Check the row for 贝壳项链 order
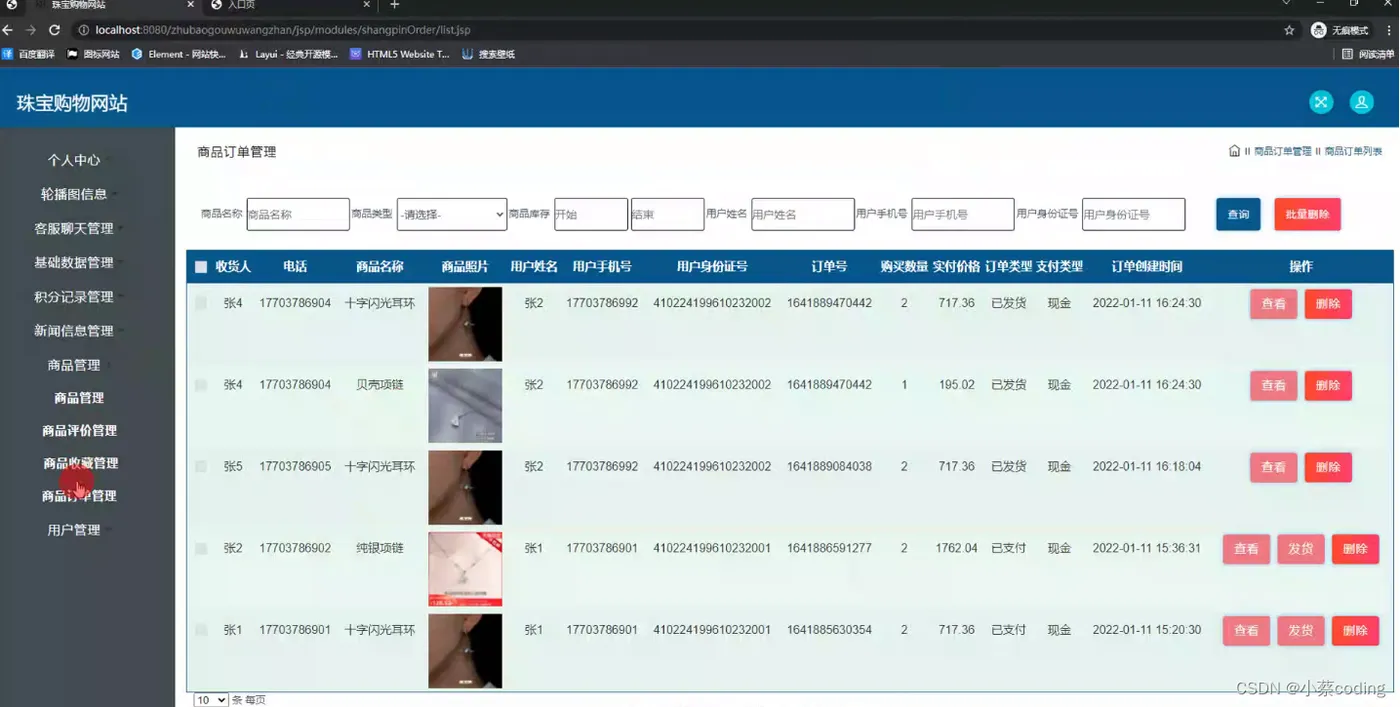Image resolution: width=1400 pixels, height=707 pixels. (201, 385)
